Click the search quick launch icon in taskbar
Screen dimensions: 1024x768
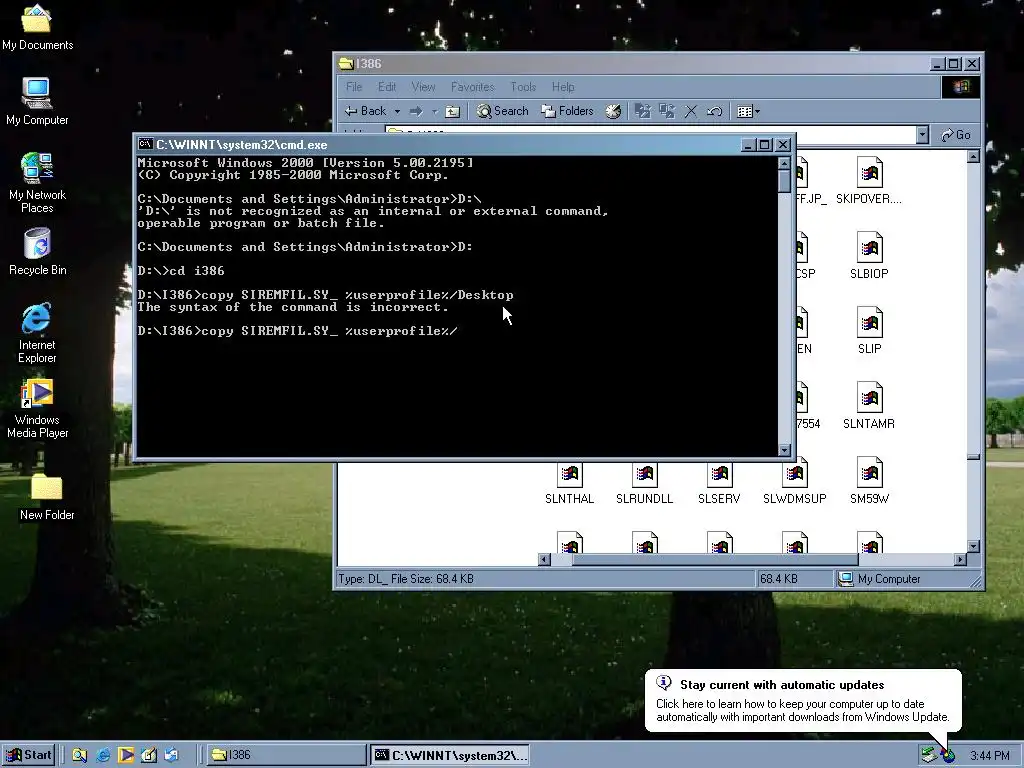(x=80, y=755)
